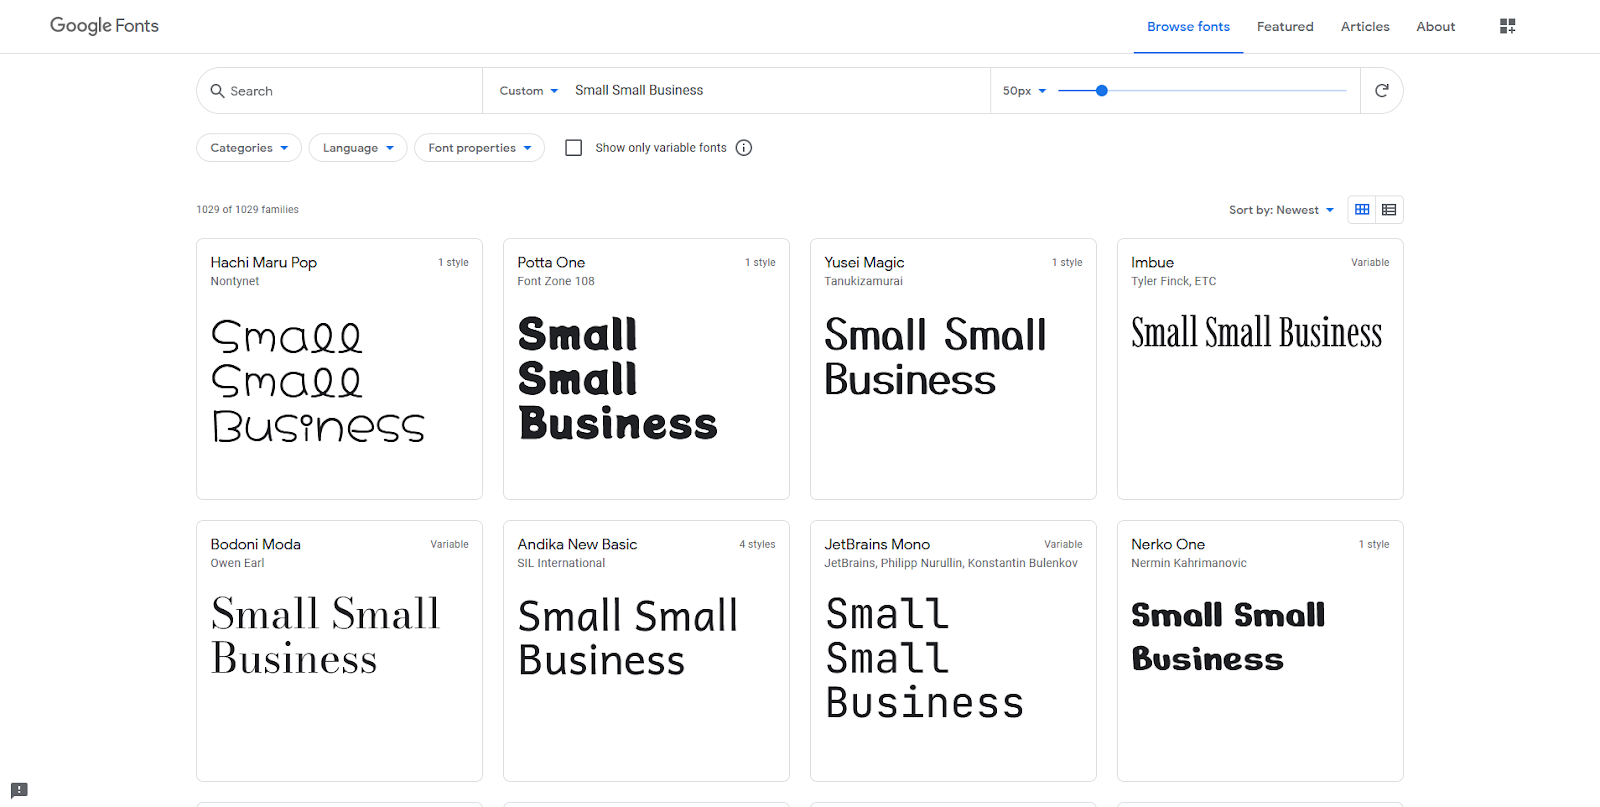1600x807 pixels.
Task: Expand the Categories filter
Action: click(x=249, y=148)
